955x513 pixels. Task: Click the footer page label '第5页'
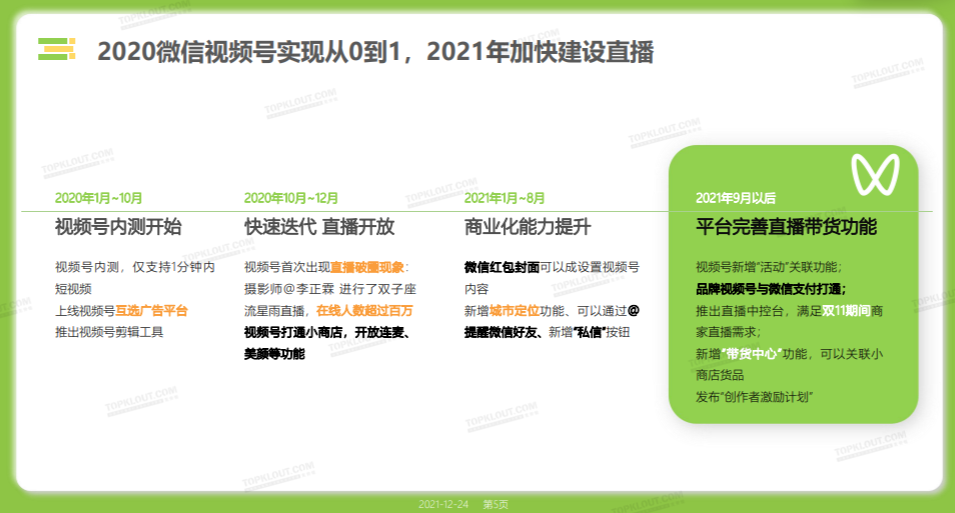495,504
